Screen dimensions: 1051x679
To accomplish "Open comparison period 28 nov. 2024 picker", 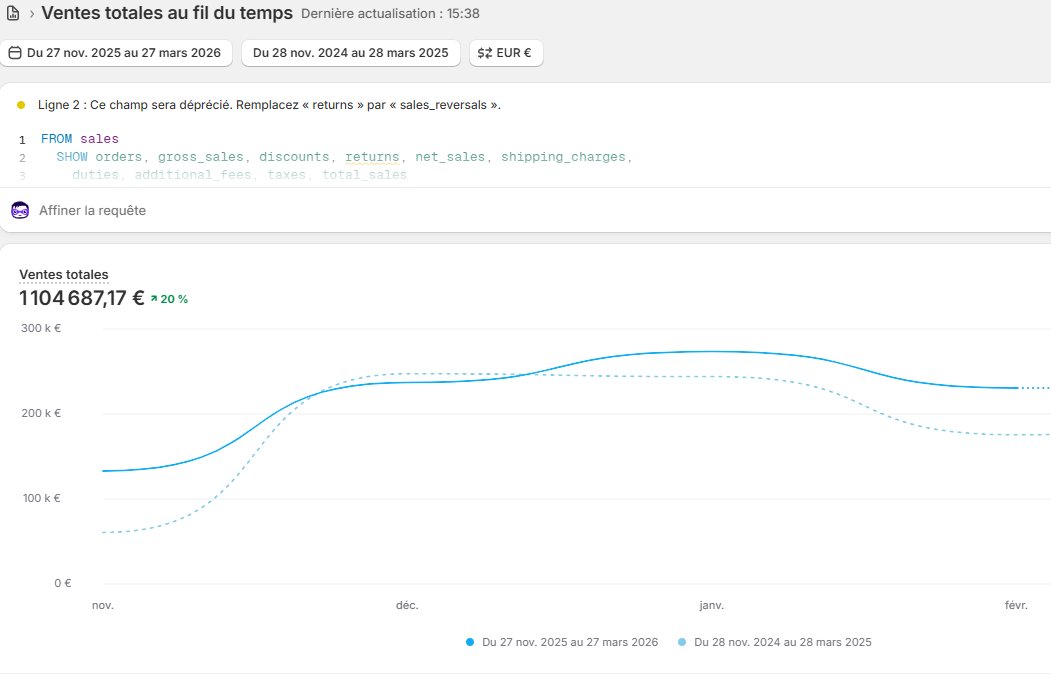I will [351, 53].
